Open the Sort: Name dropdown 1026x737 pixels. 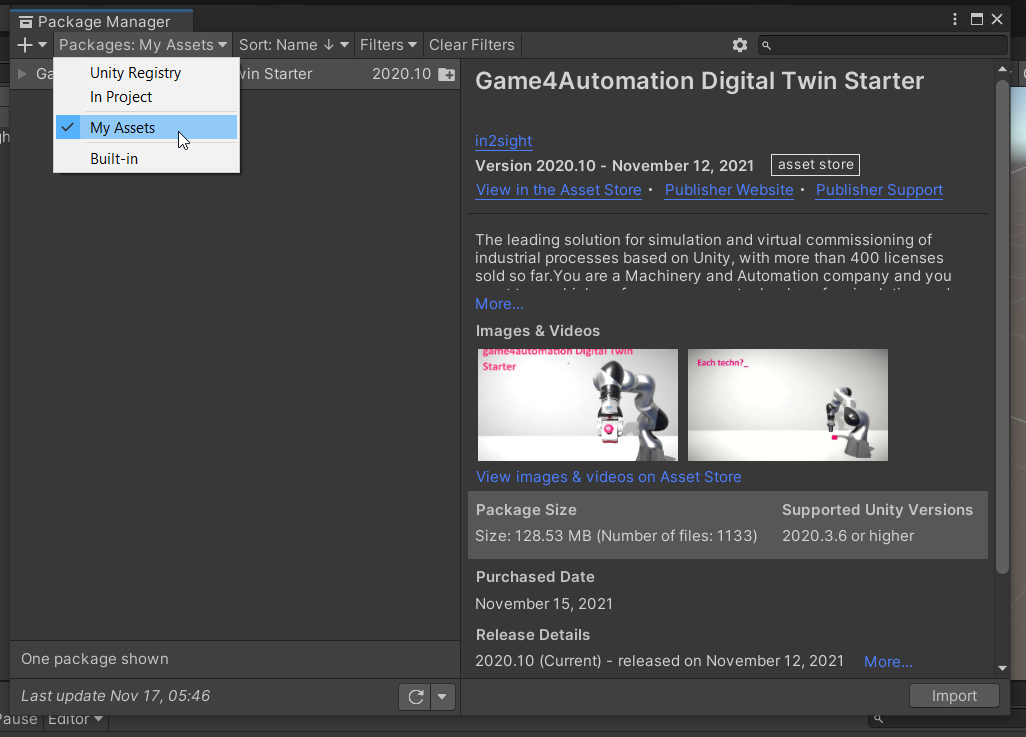[294, 45]
